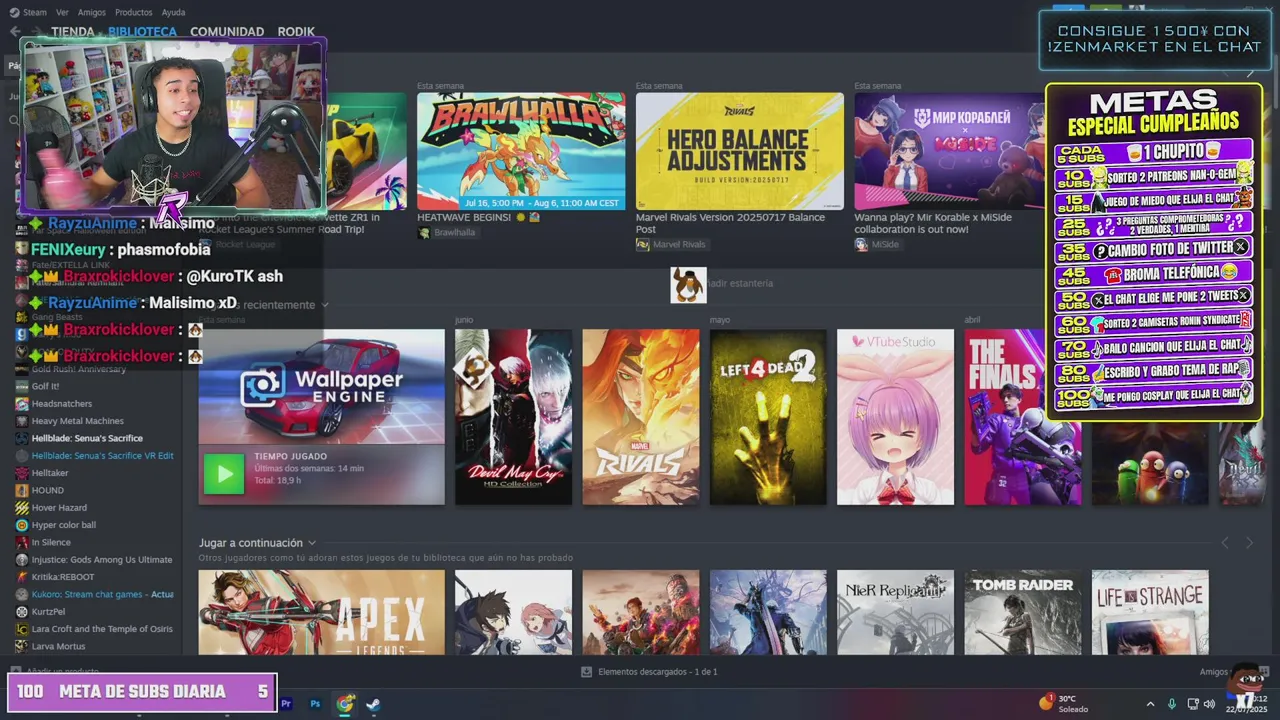
Task: Open the Ayuda menu
Action: 173,12
